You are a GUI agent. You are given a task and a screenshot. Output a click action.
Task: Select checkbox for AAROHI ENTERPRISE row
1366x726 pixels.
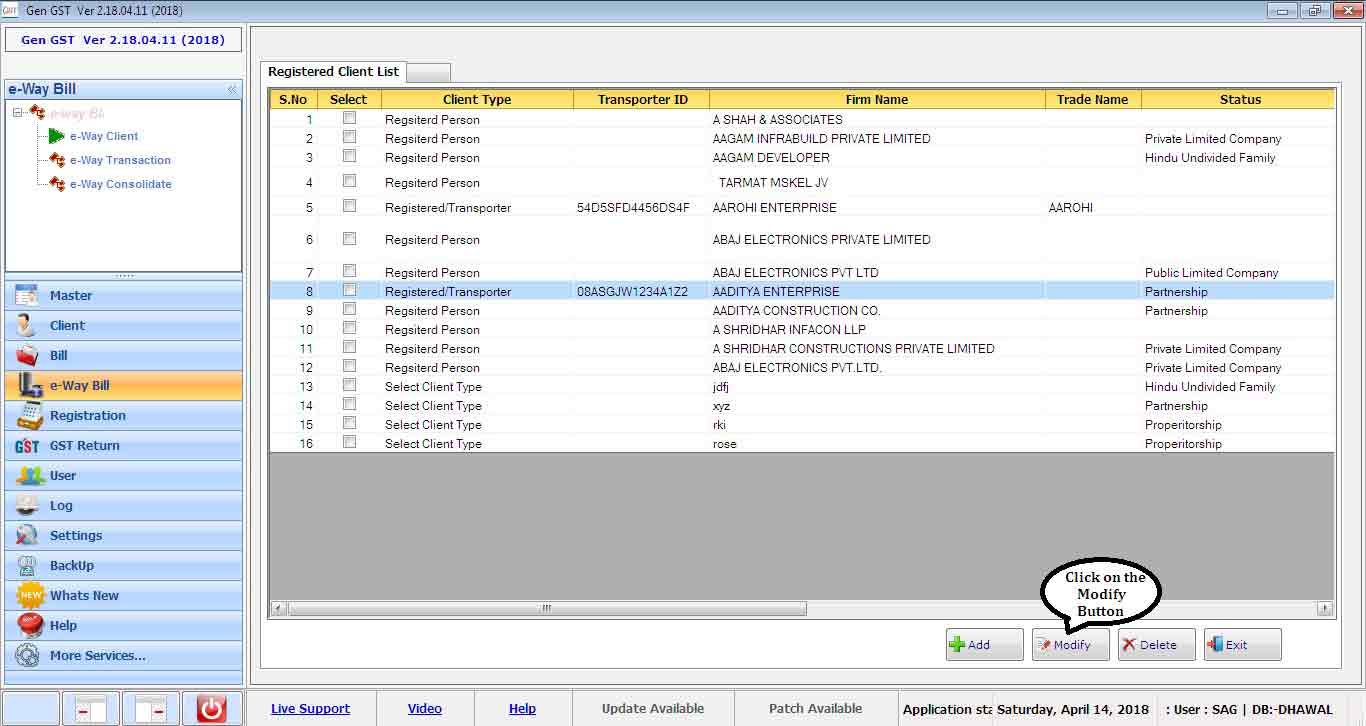point(349,206)
